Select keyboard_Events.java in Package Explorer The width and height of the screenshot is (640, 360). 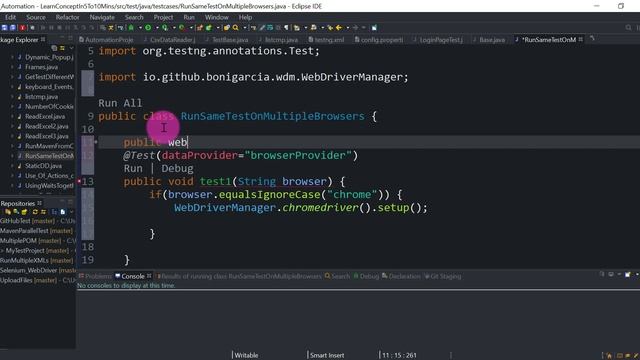pyautogui.click(x=49, y=87)
